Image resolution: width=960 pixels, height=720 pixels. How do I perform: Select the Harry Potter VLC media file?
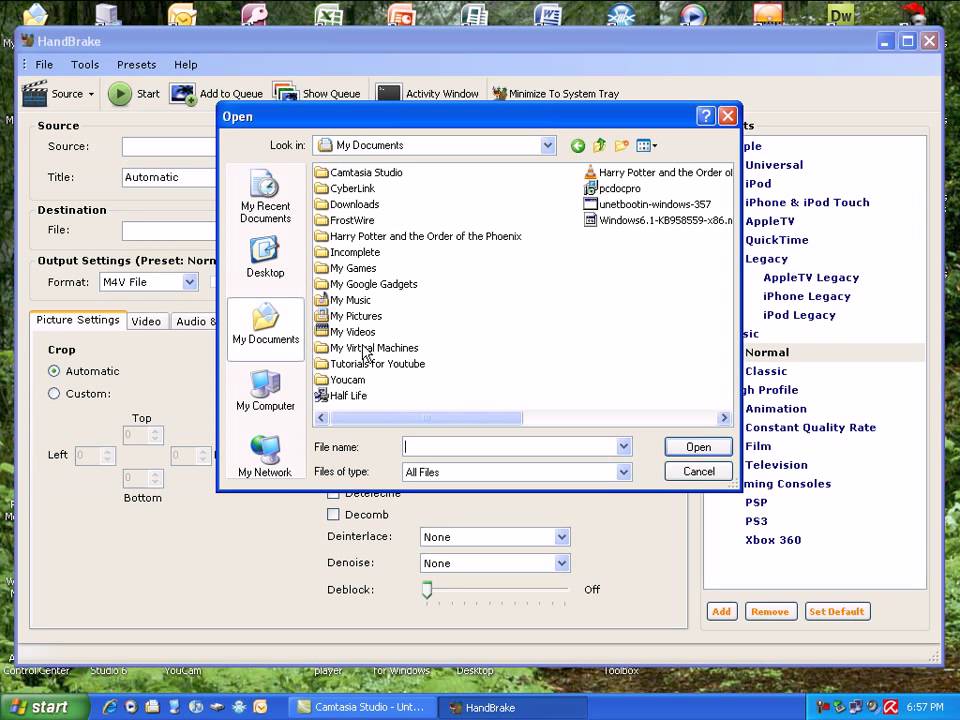pyautogui.click(x=658, y=173)
